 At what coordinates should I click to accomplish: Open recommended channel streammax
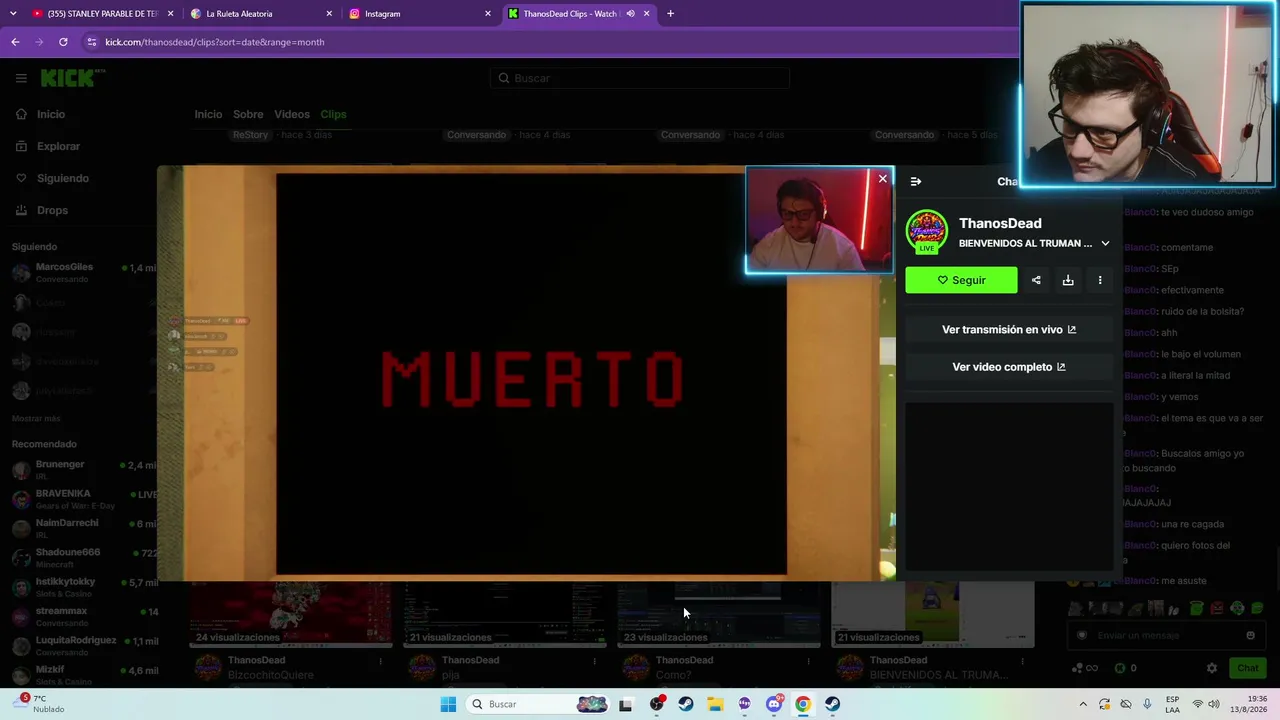(x=84, y=616)
